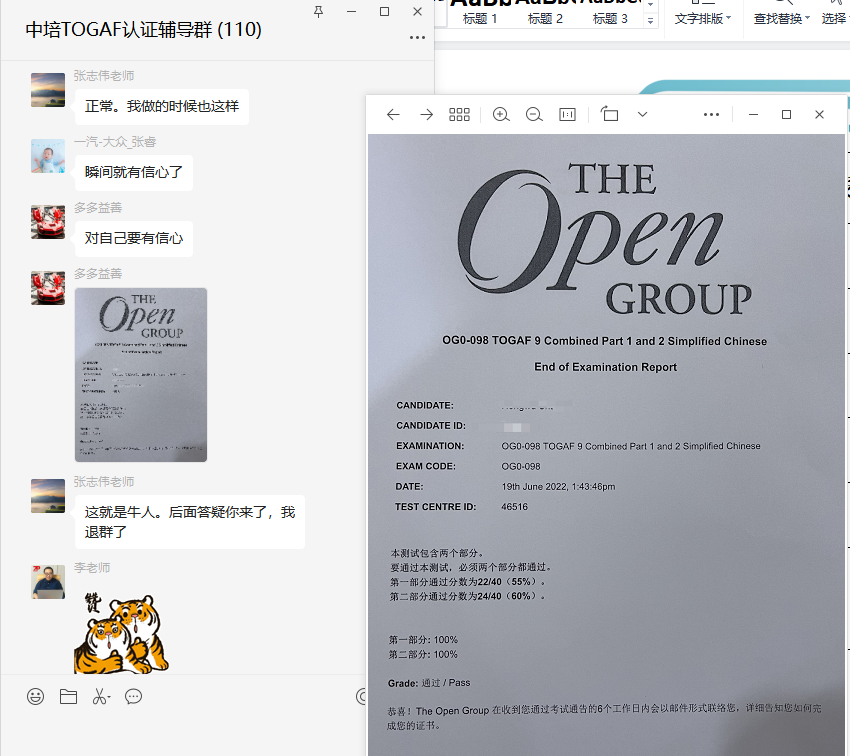Show image at actual 1:1 size
Image resolution: width=850 pixels, height=756 pixels.
[567, 114]
